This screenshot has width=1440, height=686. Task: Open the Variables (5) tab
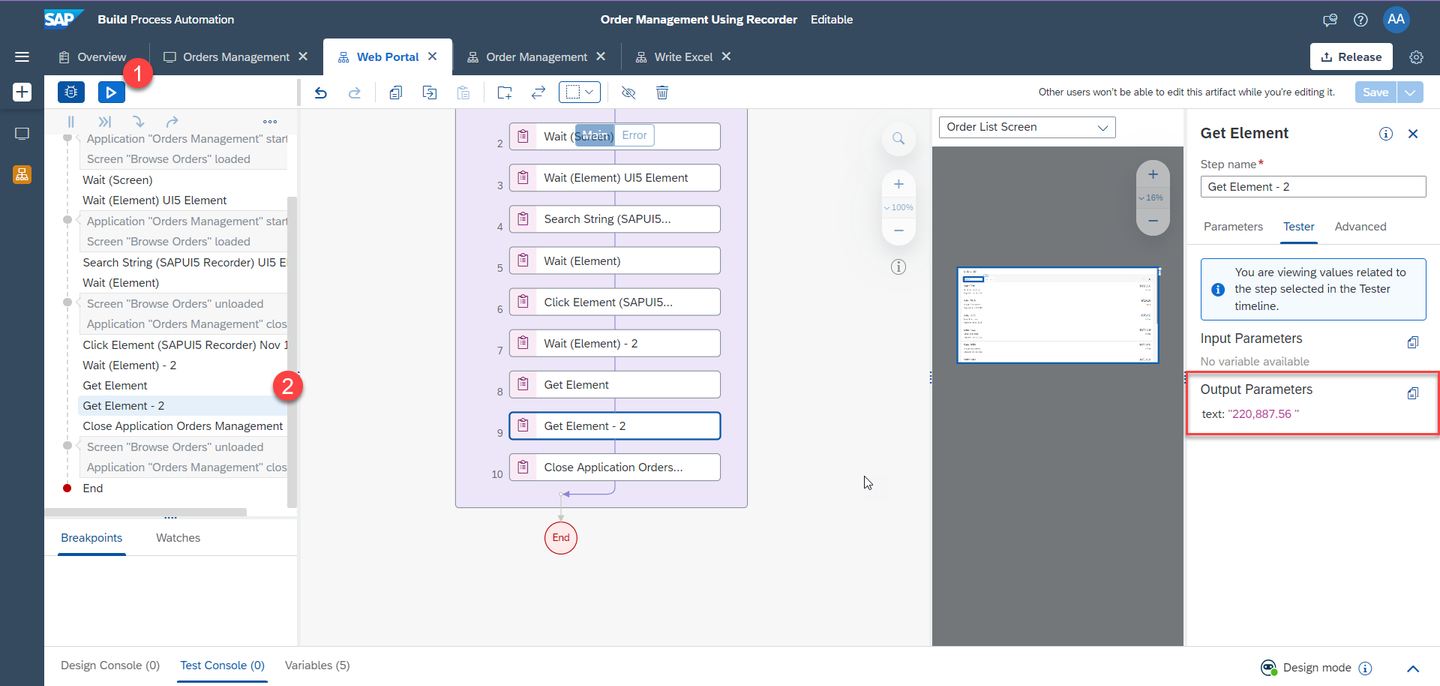coord(317,665)
